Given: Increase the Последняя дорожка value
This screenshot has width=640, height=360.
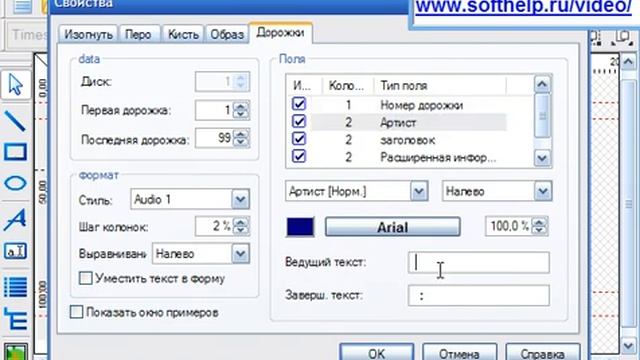Looking at the screenshot, I should 241,133.
